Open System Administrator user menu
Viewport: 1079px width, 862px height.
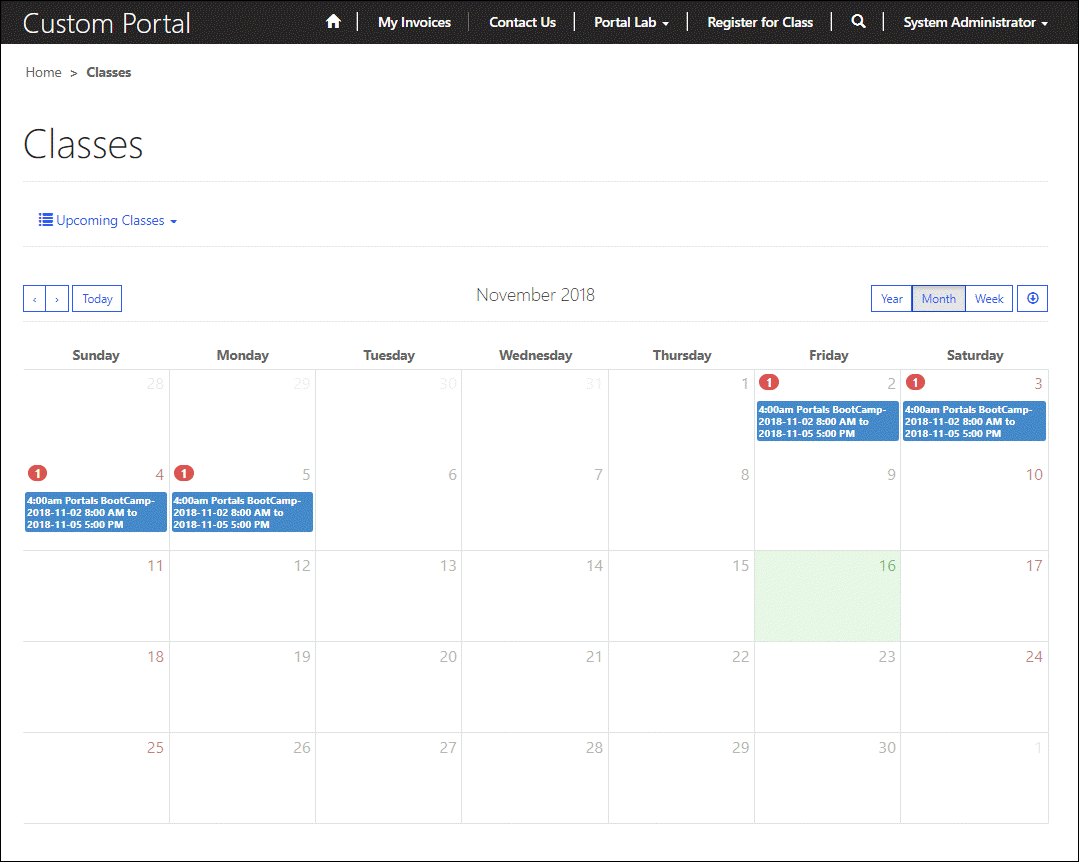coord(975,22)
